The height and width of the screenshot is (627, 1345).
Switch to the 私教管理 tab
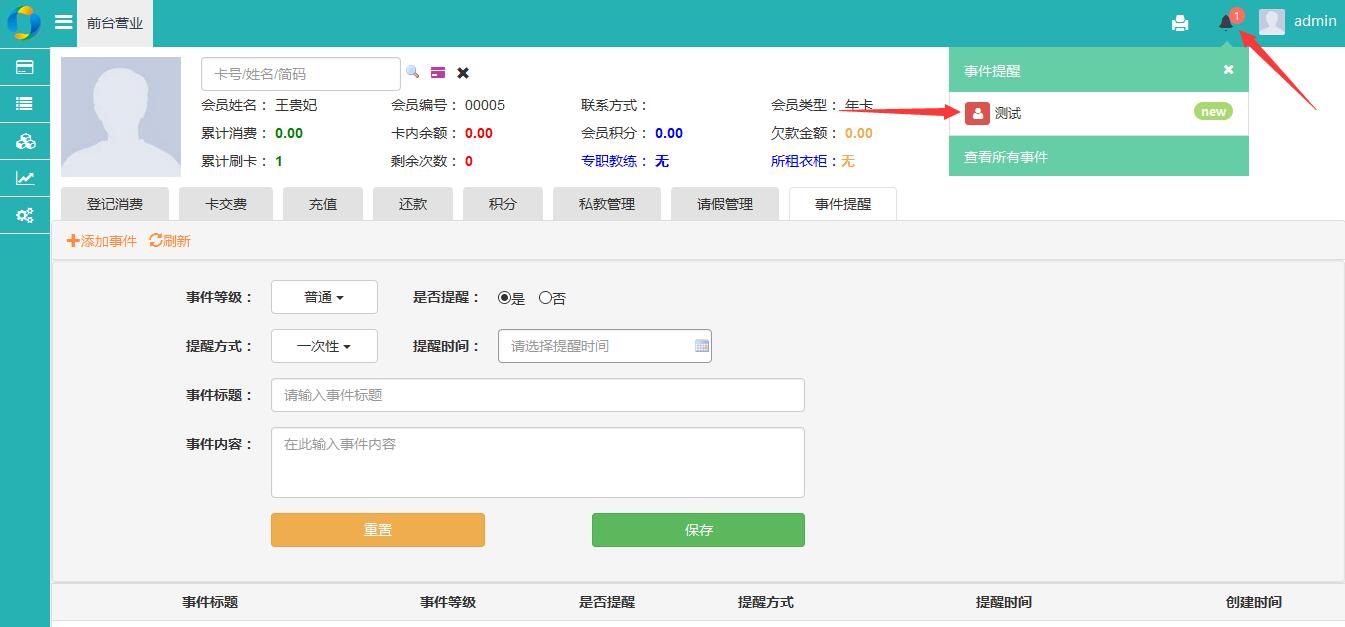click(x=607, y=204)
